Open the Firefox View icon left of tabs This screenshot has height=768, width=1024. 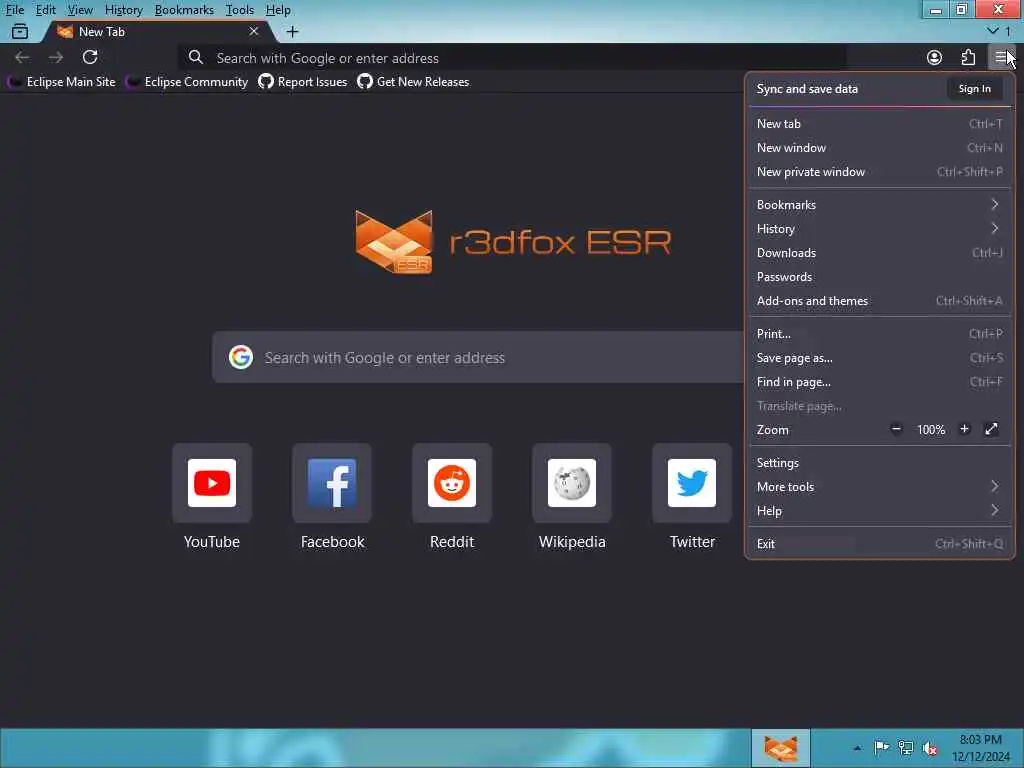[x=20, y=31]
